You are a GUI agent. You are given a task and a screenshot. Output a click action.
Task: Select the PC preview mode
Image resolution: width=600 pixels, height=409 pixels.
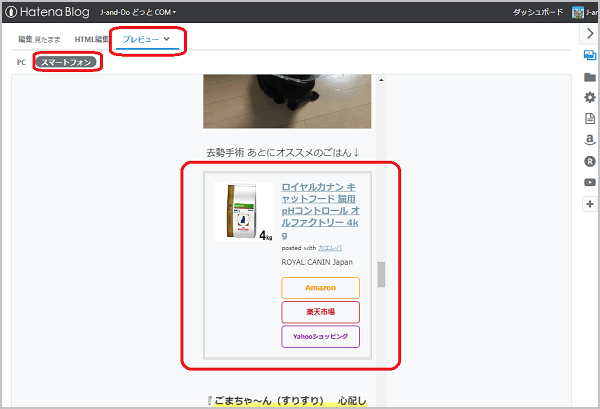[x=21, y=62]
